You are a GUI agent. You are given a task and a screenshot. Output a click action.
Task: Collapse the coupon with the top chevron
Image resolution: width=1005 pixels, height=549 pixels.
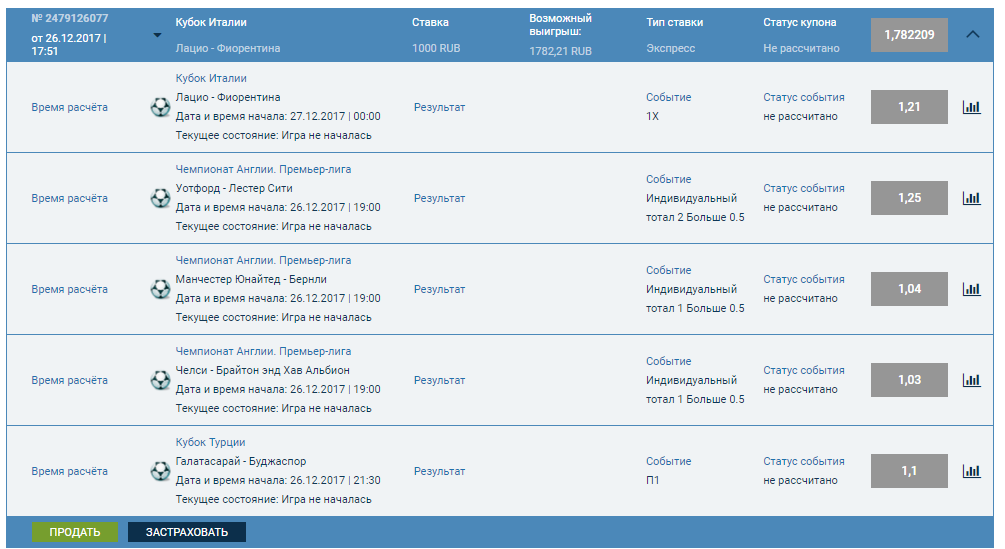tap(972, 35)
